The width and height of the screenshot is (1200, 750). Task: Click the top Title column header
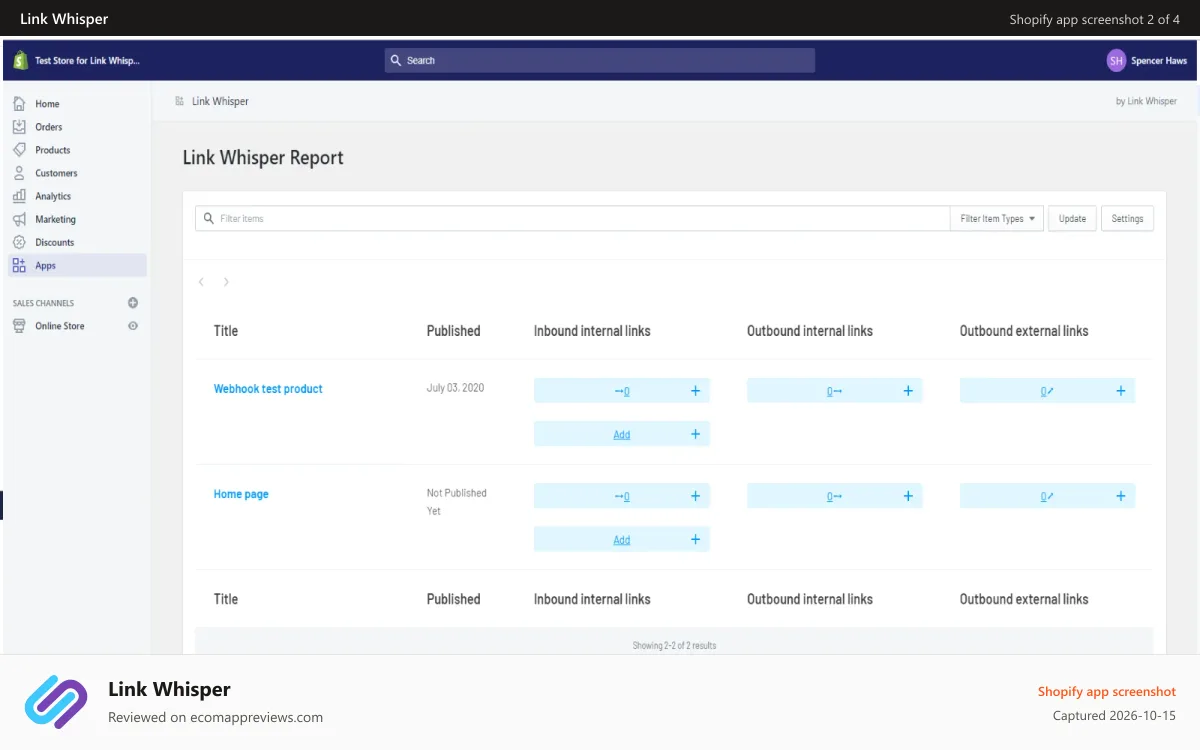coord(226,331)
